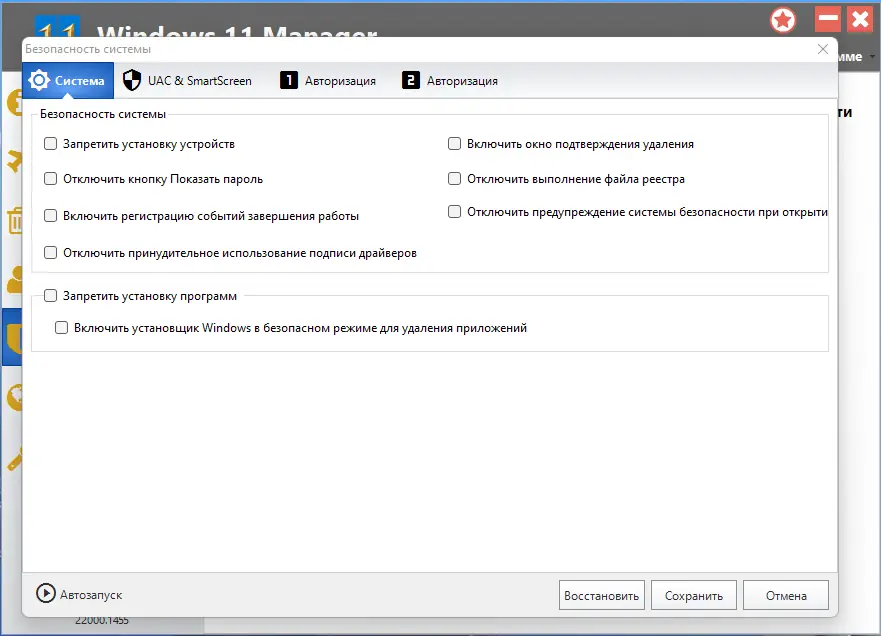The width and height of the screenshot is (881, 636).
Task: Check Включить установщик Windows в безопасном режиме
Action: click(x=61, y=328)
